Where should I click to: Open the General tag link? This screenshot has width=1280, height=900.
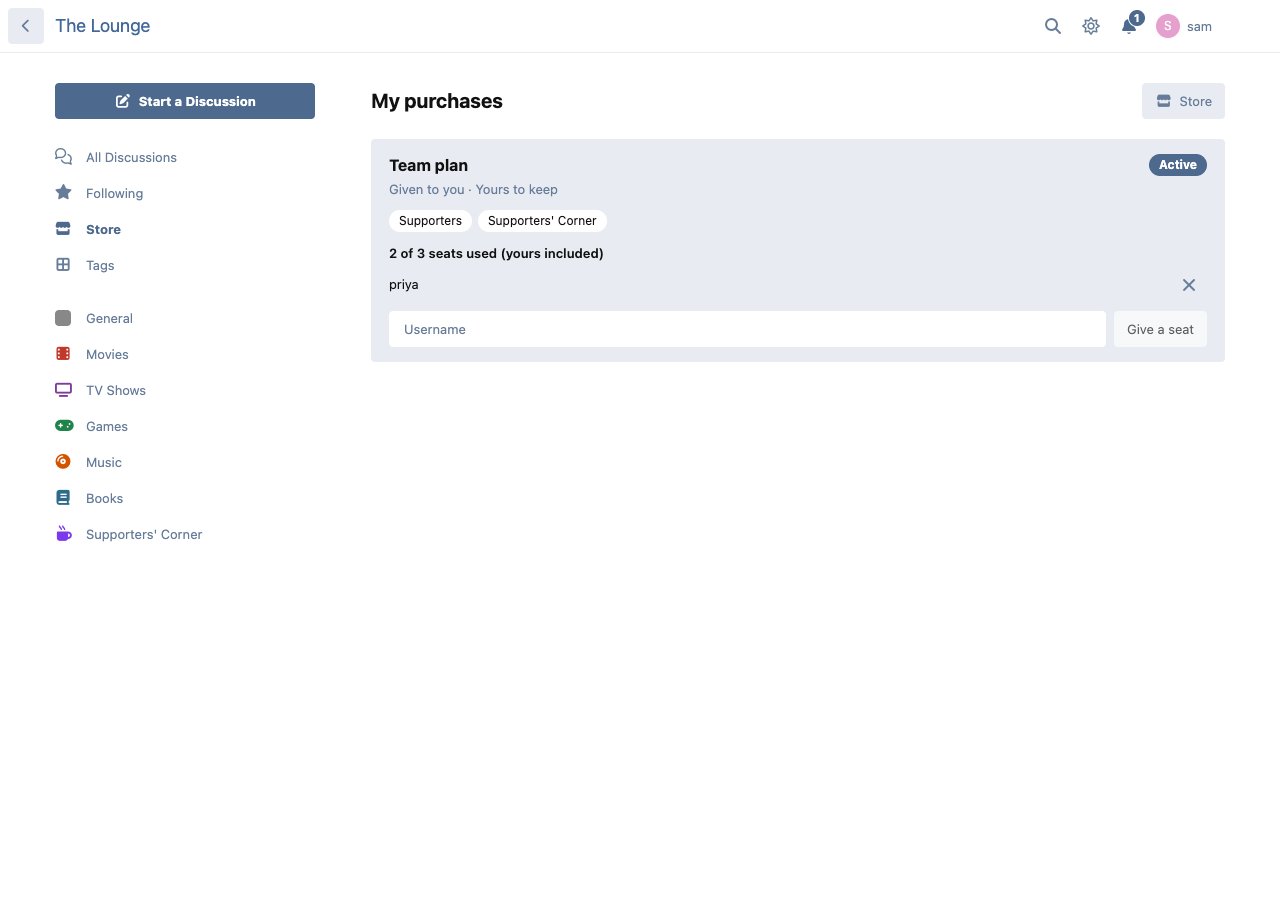coord(109,318)
